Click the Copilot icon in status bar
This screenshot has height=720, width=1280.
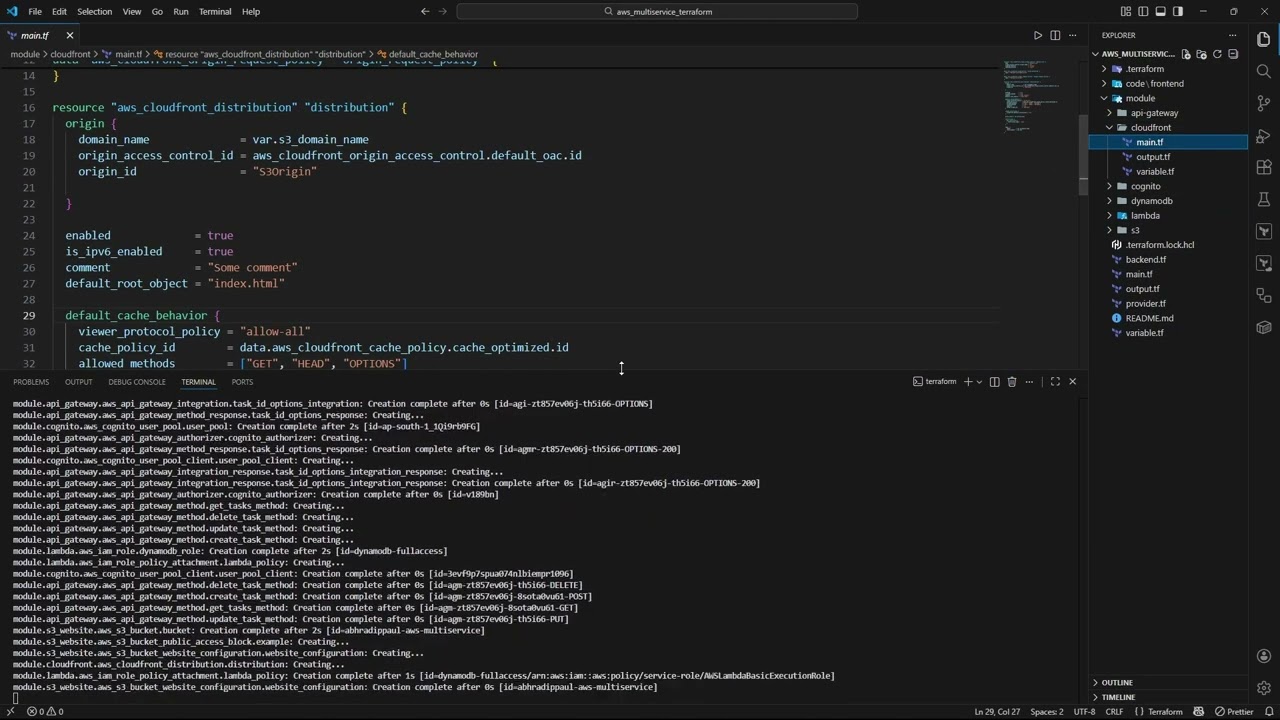(x=1200, y=711)
